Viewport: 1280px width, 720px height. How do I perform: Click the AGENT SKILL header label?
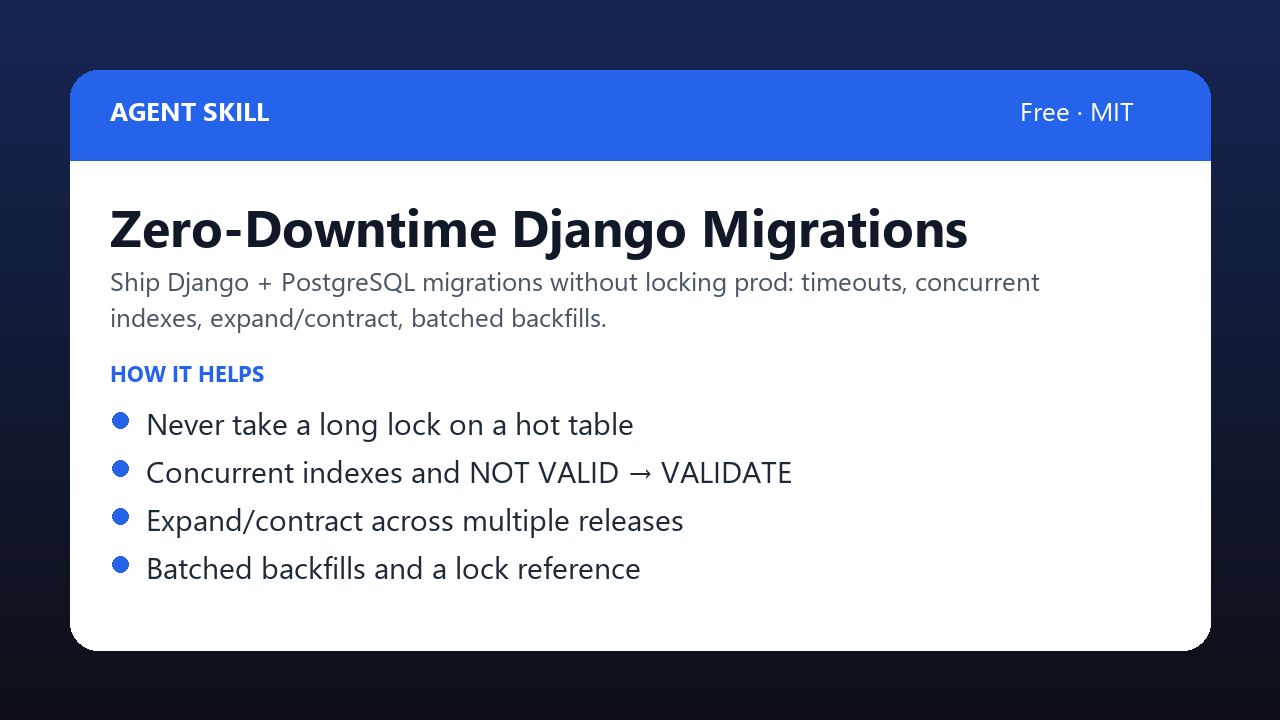click(190, 113)
